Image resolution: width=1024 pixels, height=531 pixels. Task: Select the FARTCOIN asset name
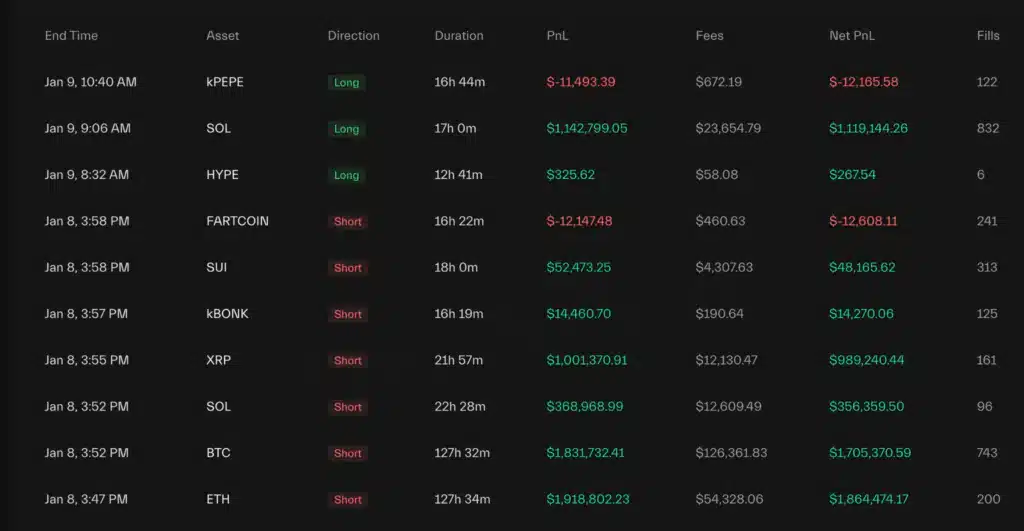pyautogui.click(x=237, y=221)
